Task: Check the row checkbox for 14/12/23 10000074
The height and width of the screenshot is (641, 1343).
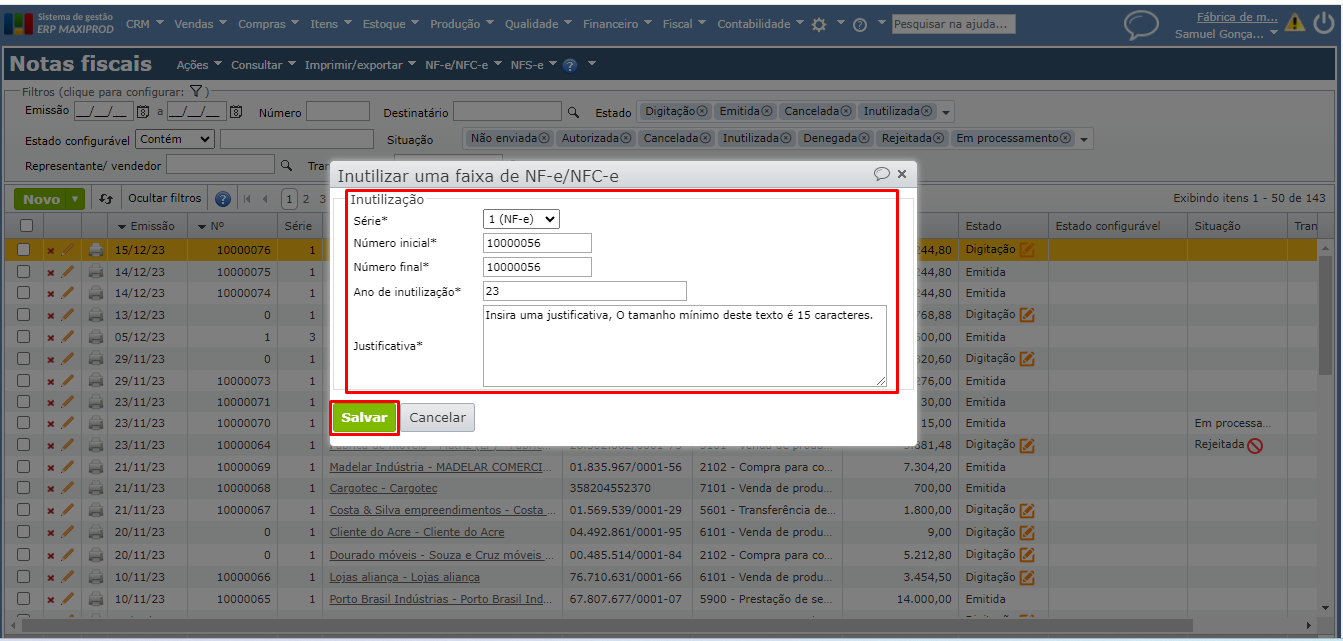Action: click(x=24, y=294)
